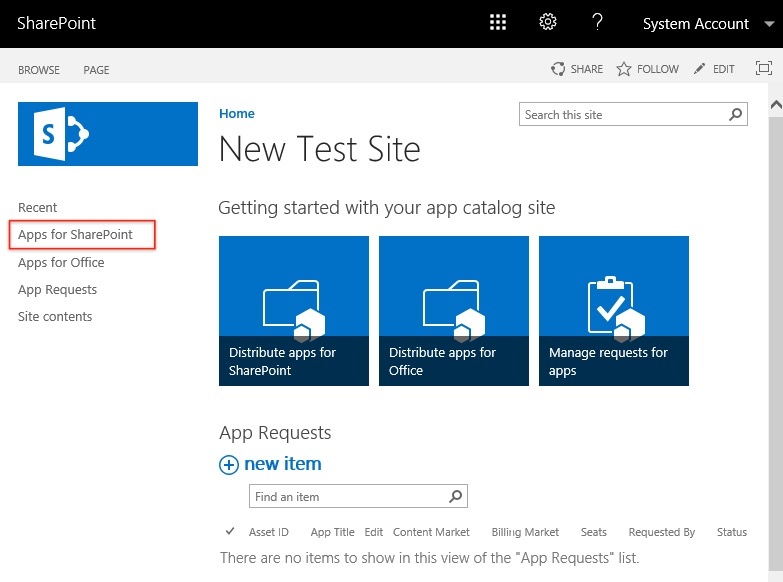This screenshot has width=783, height=582.
Task: Click the new item plus icon
Action: [229, 465]
